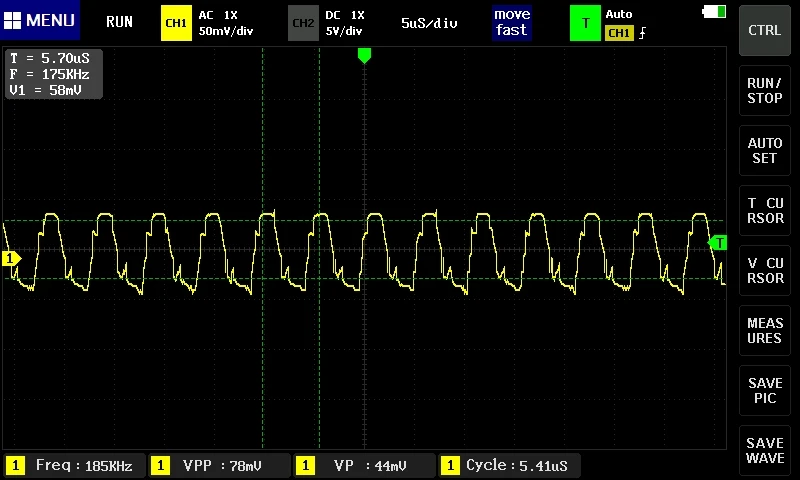Save screenshot with SAVE PIC
800x480 pixels.
(x=764, y=391)
